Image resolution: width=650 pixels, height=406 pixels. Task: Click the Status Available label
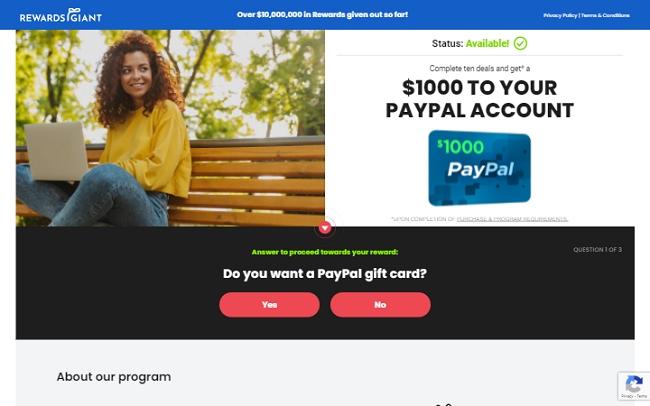(x=470, y=44)
